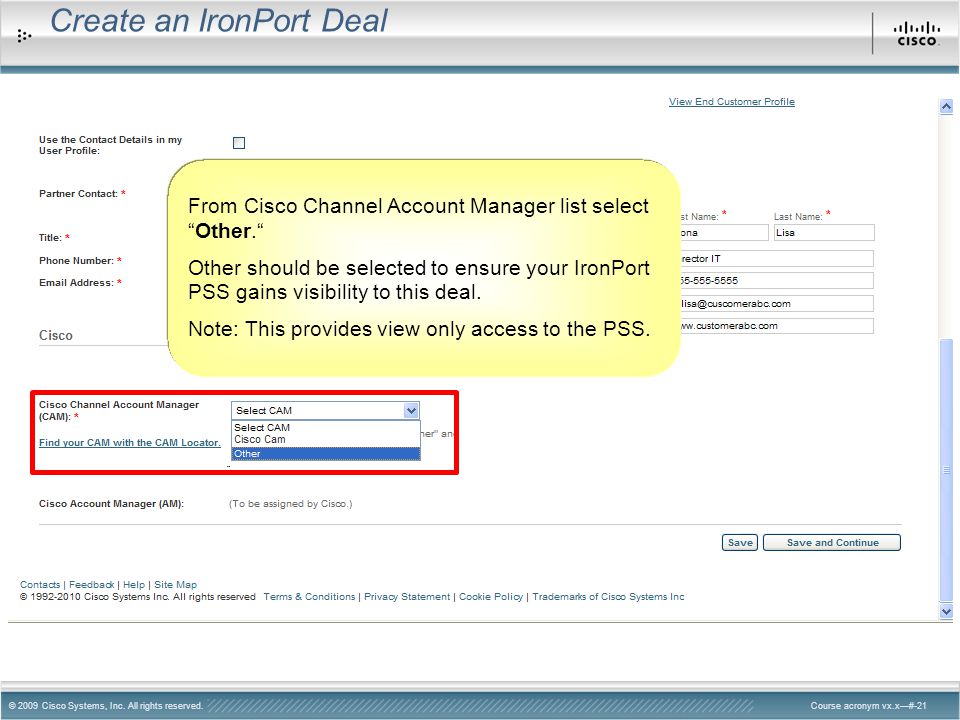
Task: Click the Cisco logo in the header
Action: (x=917, y=34)
